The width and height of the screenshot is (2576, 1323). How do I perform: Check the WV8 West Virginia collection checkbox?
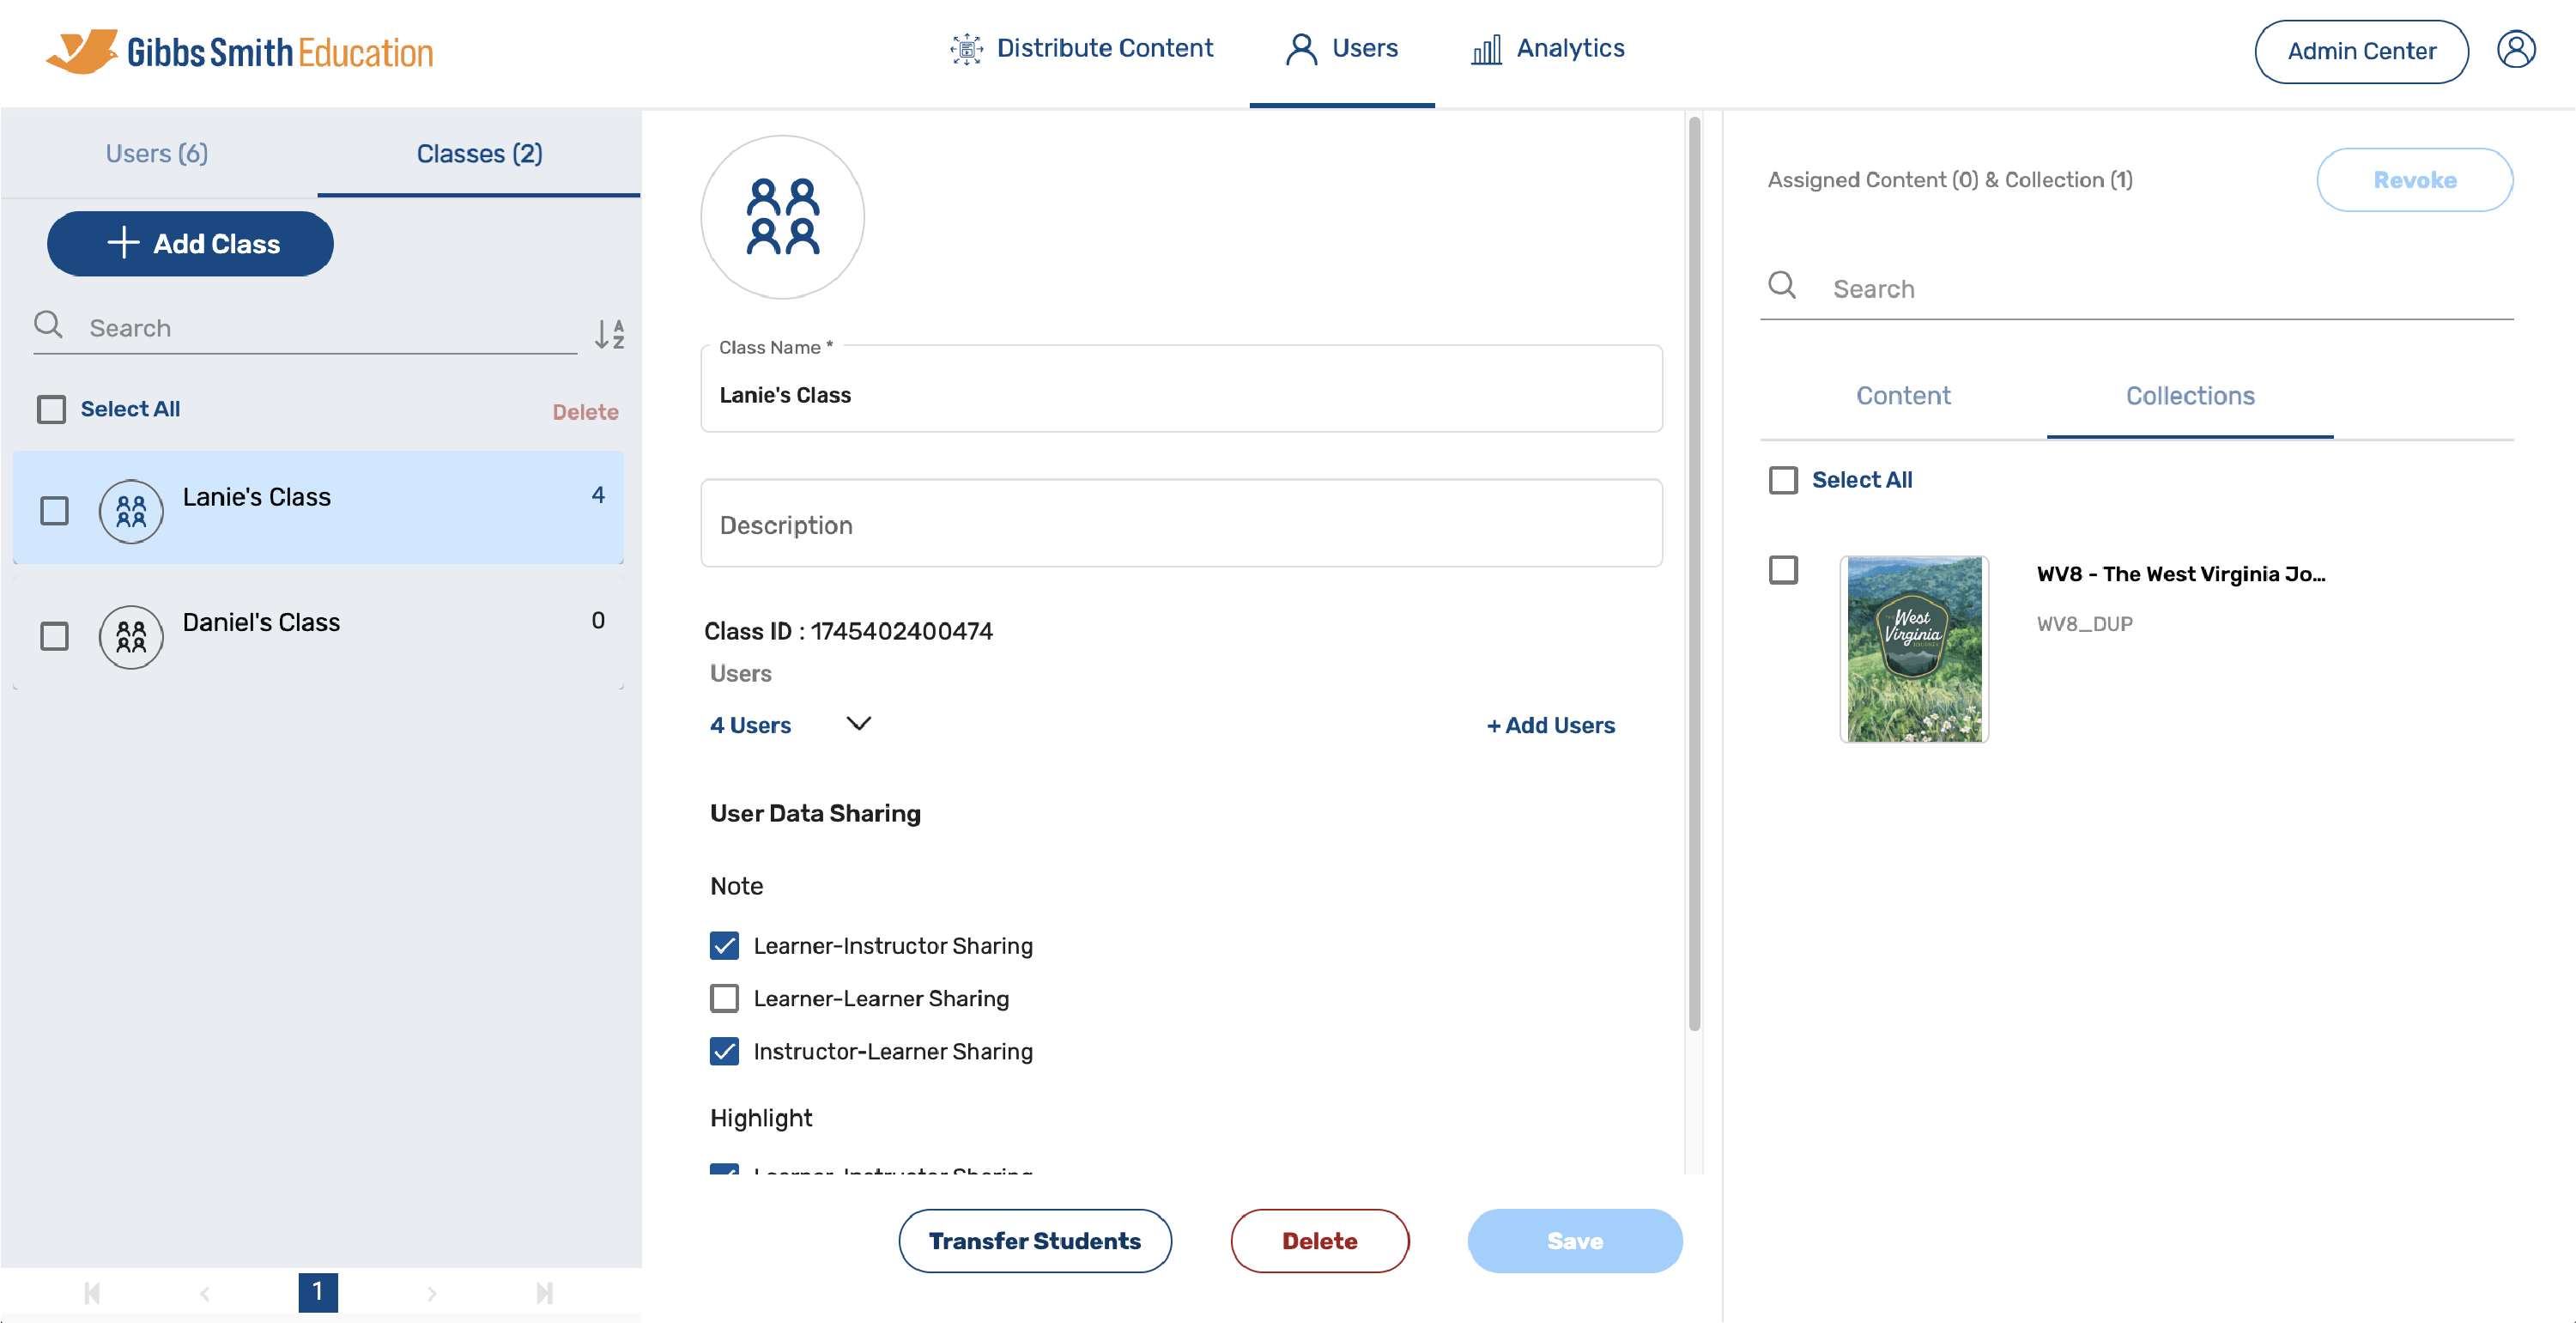[x=1782, y=570]
